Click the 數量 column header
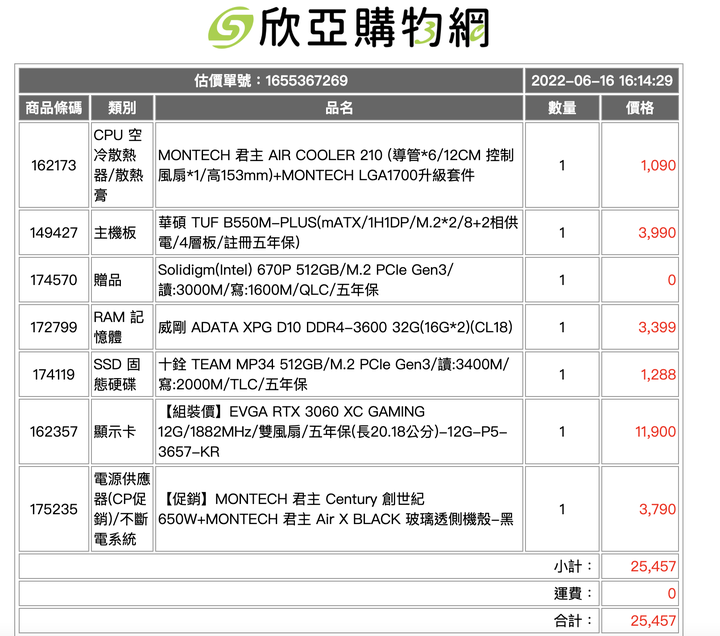Viewport: 720px width, 636px height. [562, 108]
